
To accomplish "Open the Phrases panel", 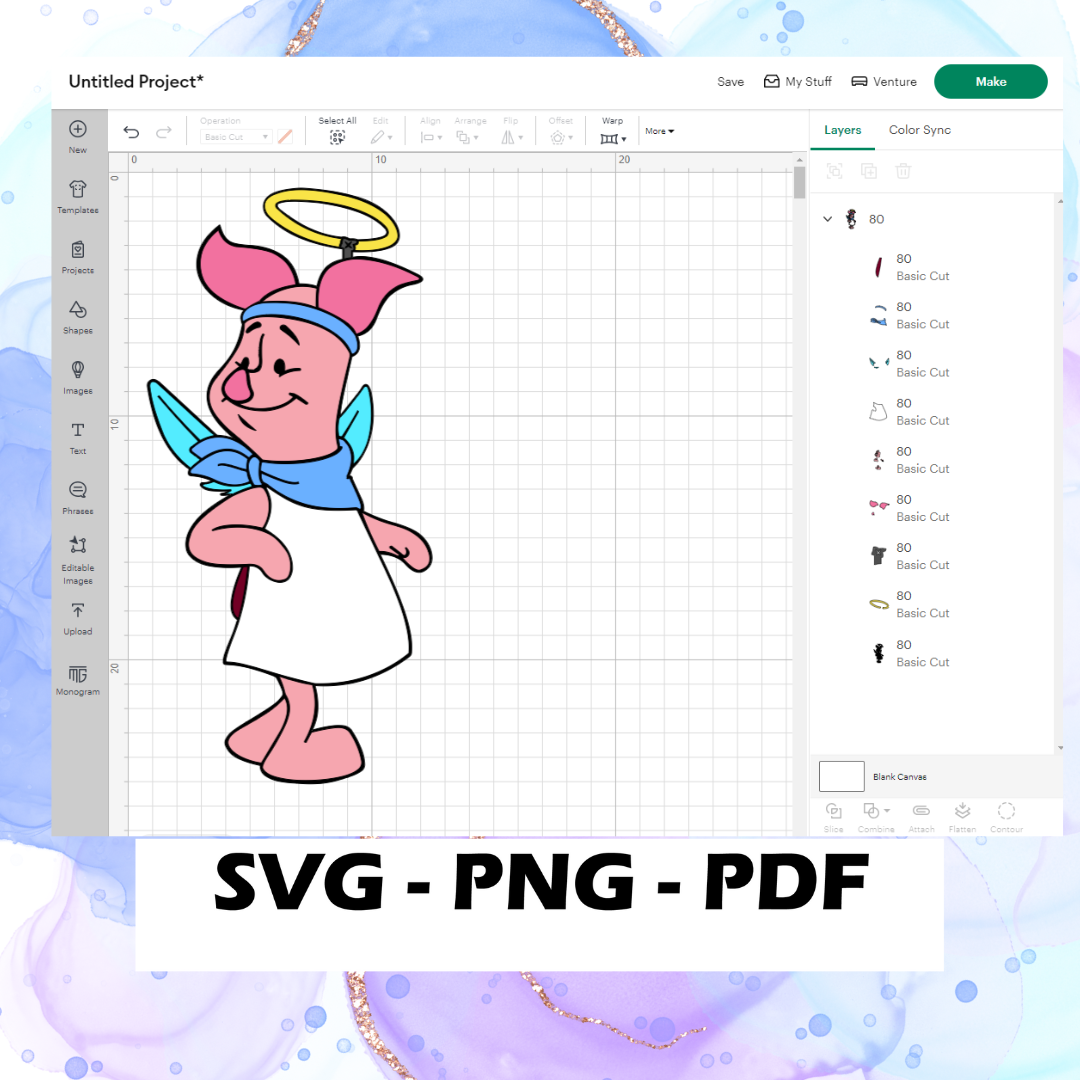I will tap(78, 498).
